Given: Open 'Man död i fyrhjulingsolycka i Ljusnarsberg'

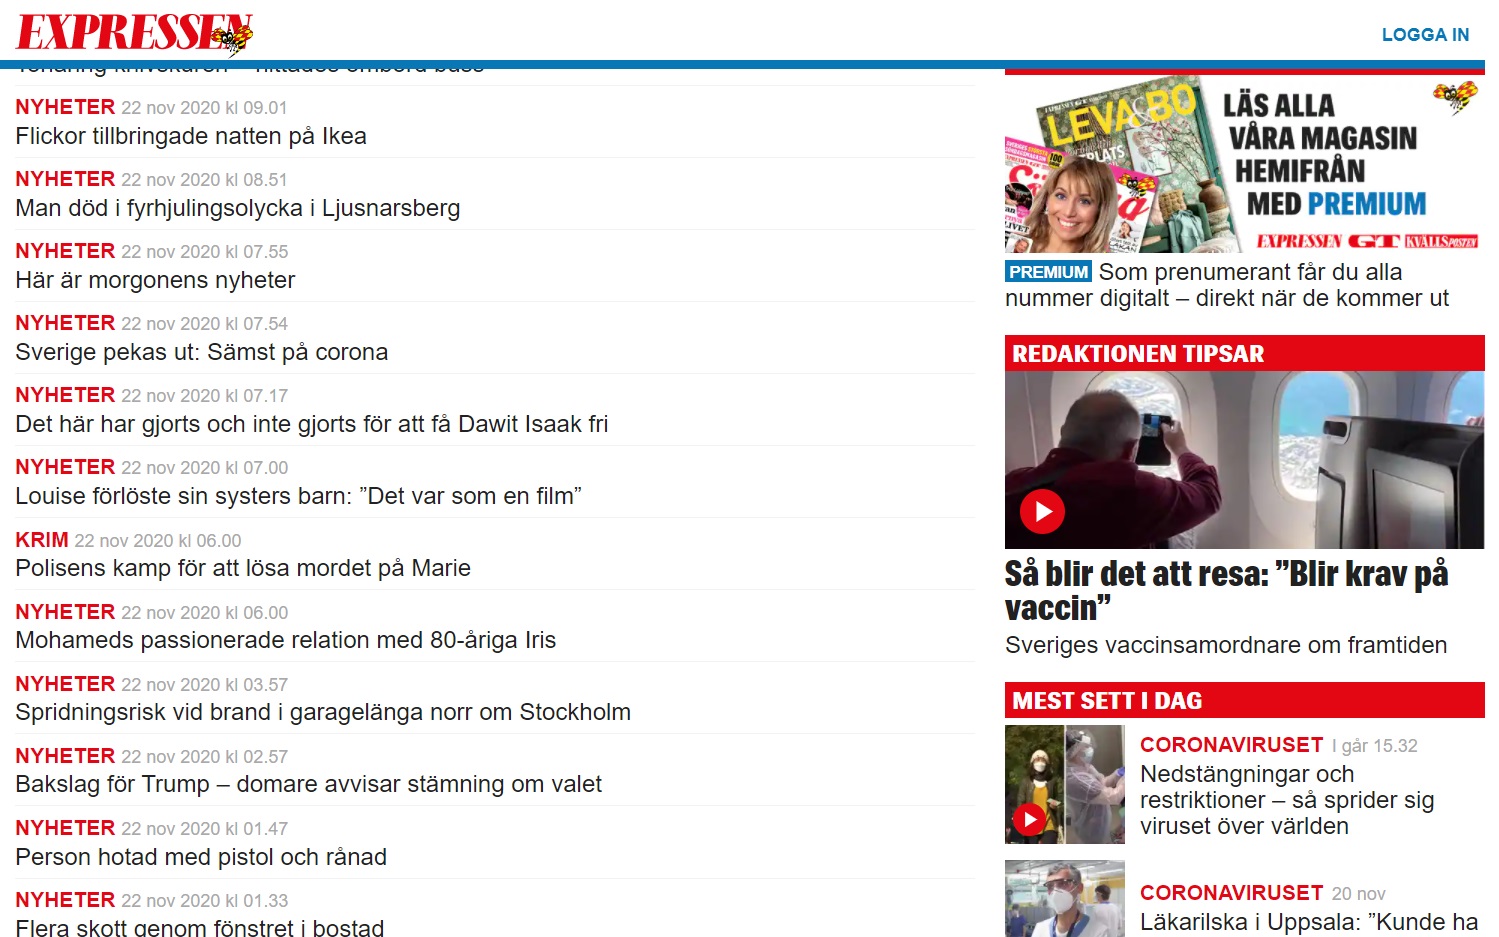Looking at the screenshot, I should [x=238, y=208].
